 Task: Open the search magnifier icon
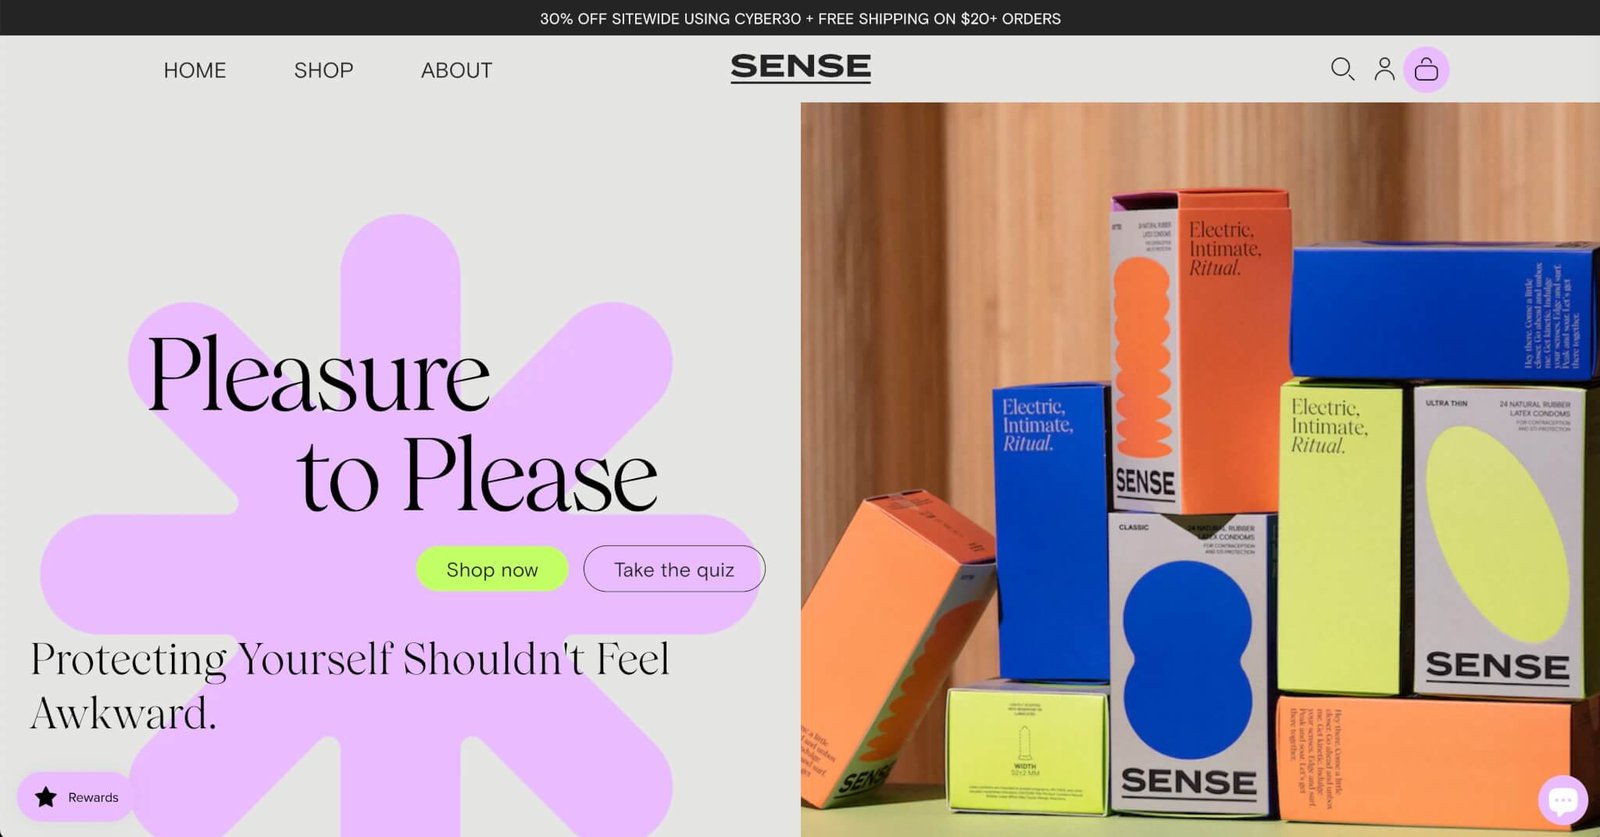pyautogui.click(x=1342, y=69)
